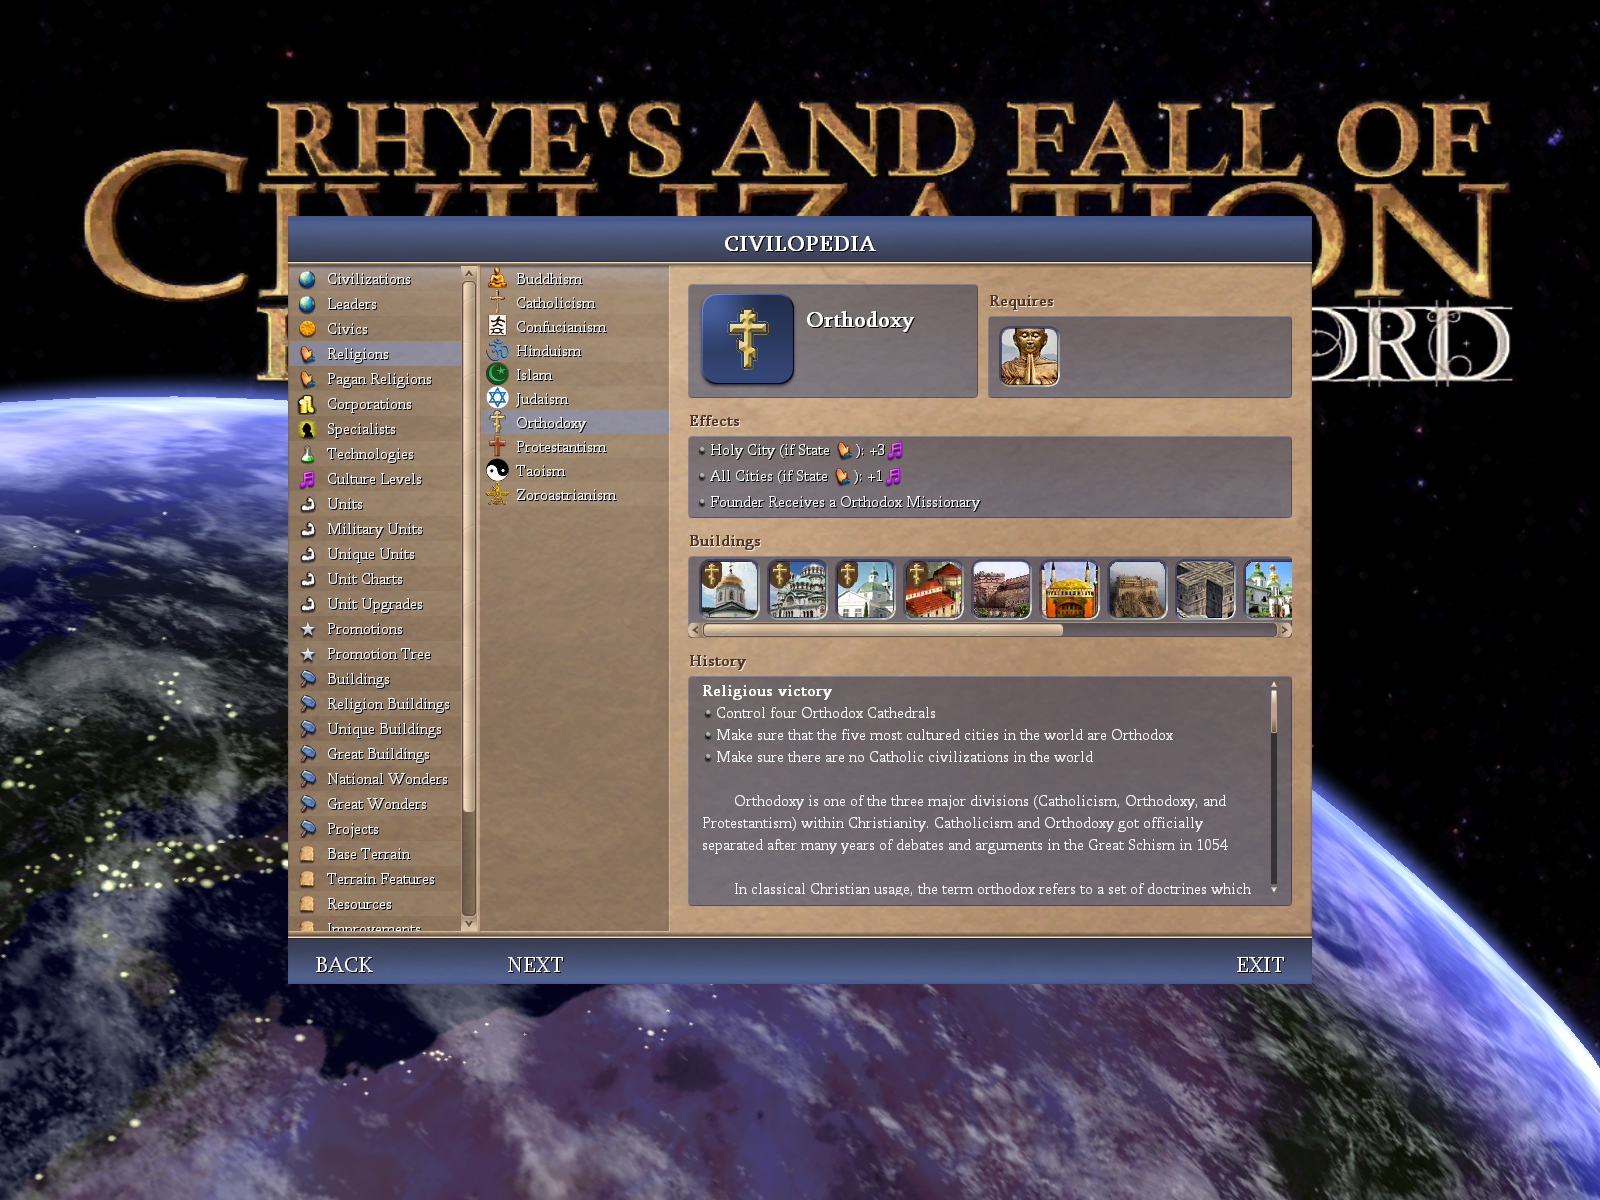Viewport: 1600px width, 1200px height.
Task: Open the Confucianism symbol icon
Action: click(x=497, y=327)
